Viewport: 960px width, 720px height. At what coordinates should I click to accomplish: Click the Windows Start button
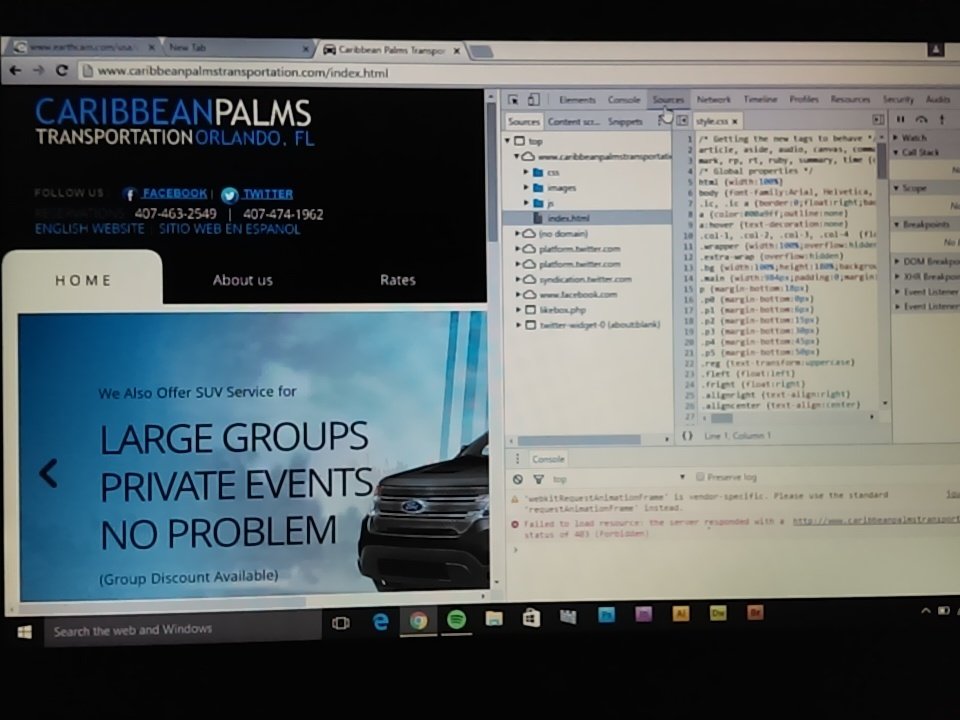pyautogui.click(x=24, y=632)
